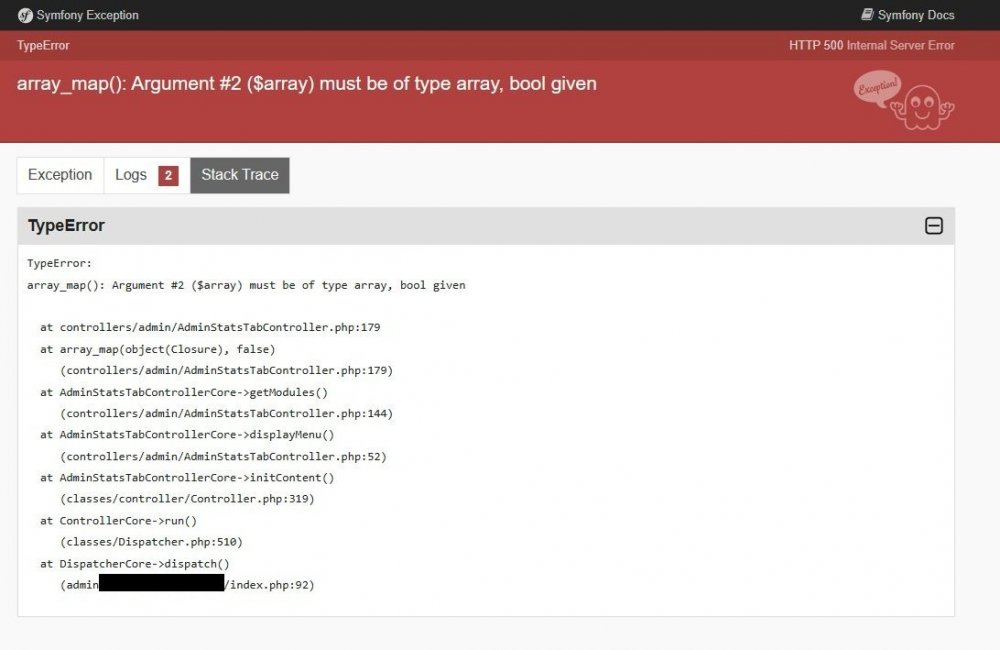Click the Symfony logo icon
Viewport: 1000px width, 650px height.
tap(25, 15)
